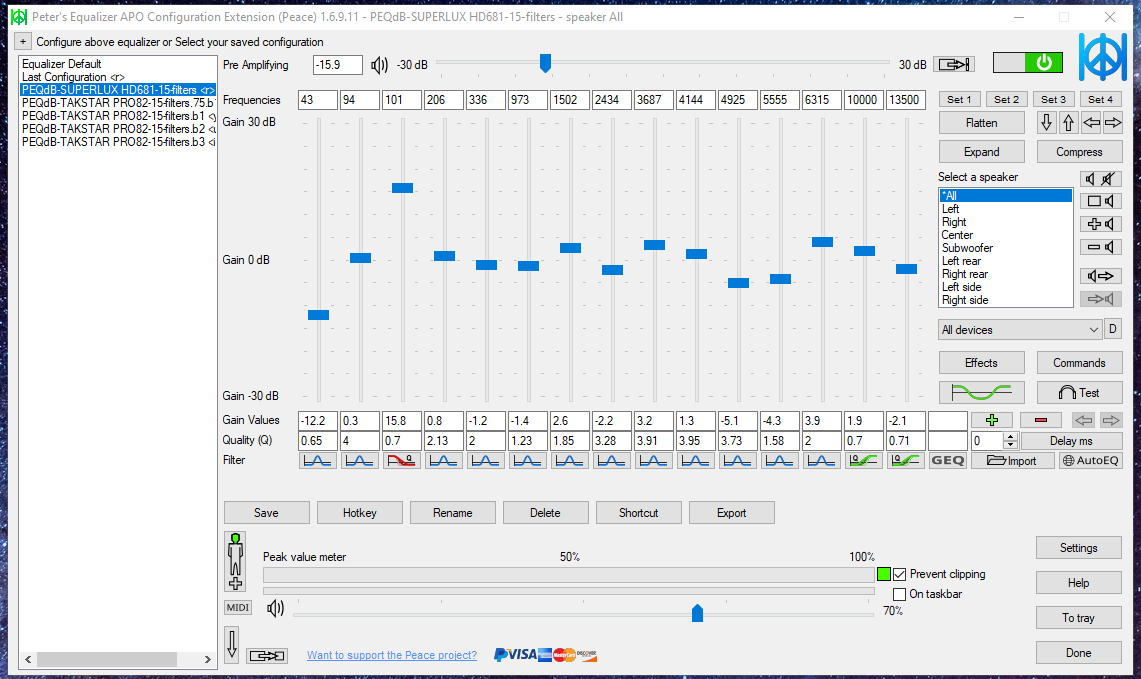1141x679 pixels.
Task: Click the shift frequencies left arrow
Action: tap(1091, 122)
